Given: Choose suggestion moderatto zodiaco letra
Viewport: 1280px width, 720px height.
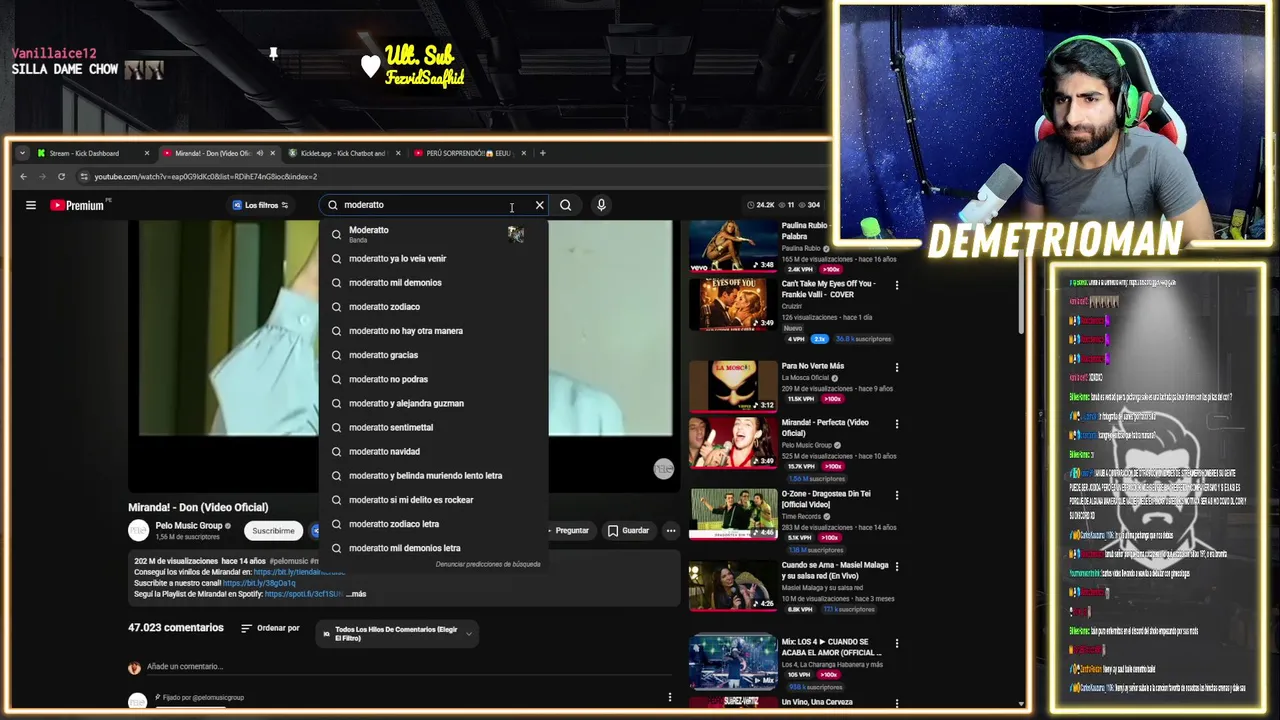Looking at the screenshot, I should coord(433,523).
